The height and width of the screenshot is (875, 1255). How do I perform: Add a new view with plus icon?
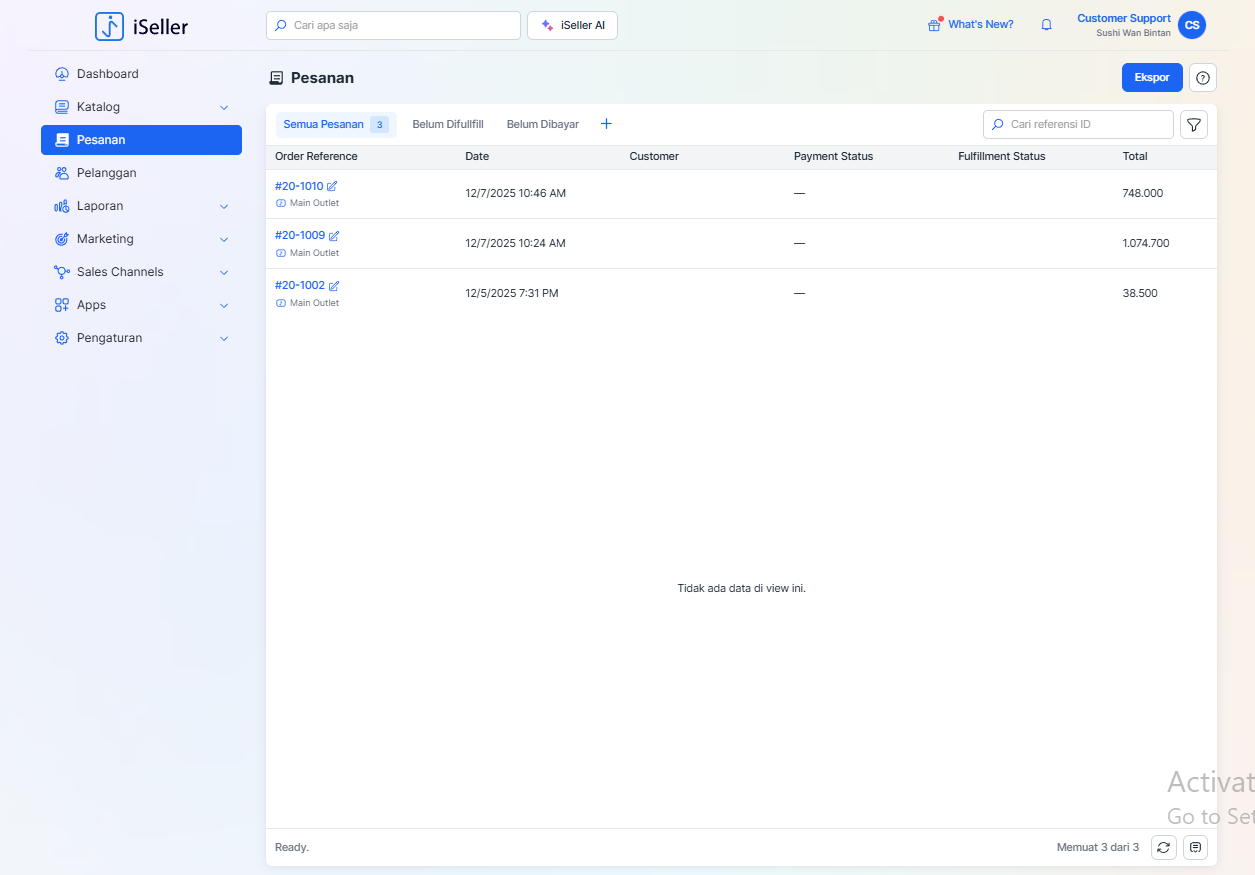(x=606, y=124)
